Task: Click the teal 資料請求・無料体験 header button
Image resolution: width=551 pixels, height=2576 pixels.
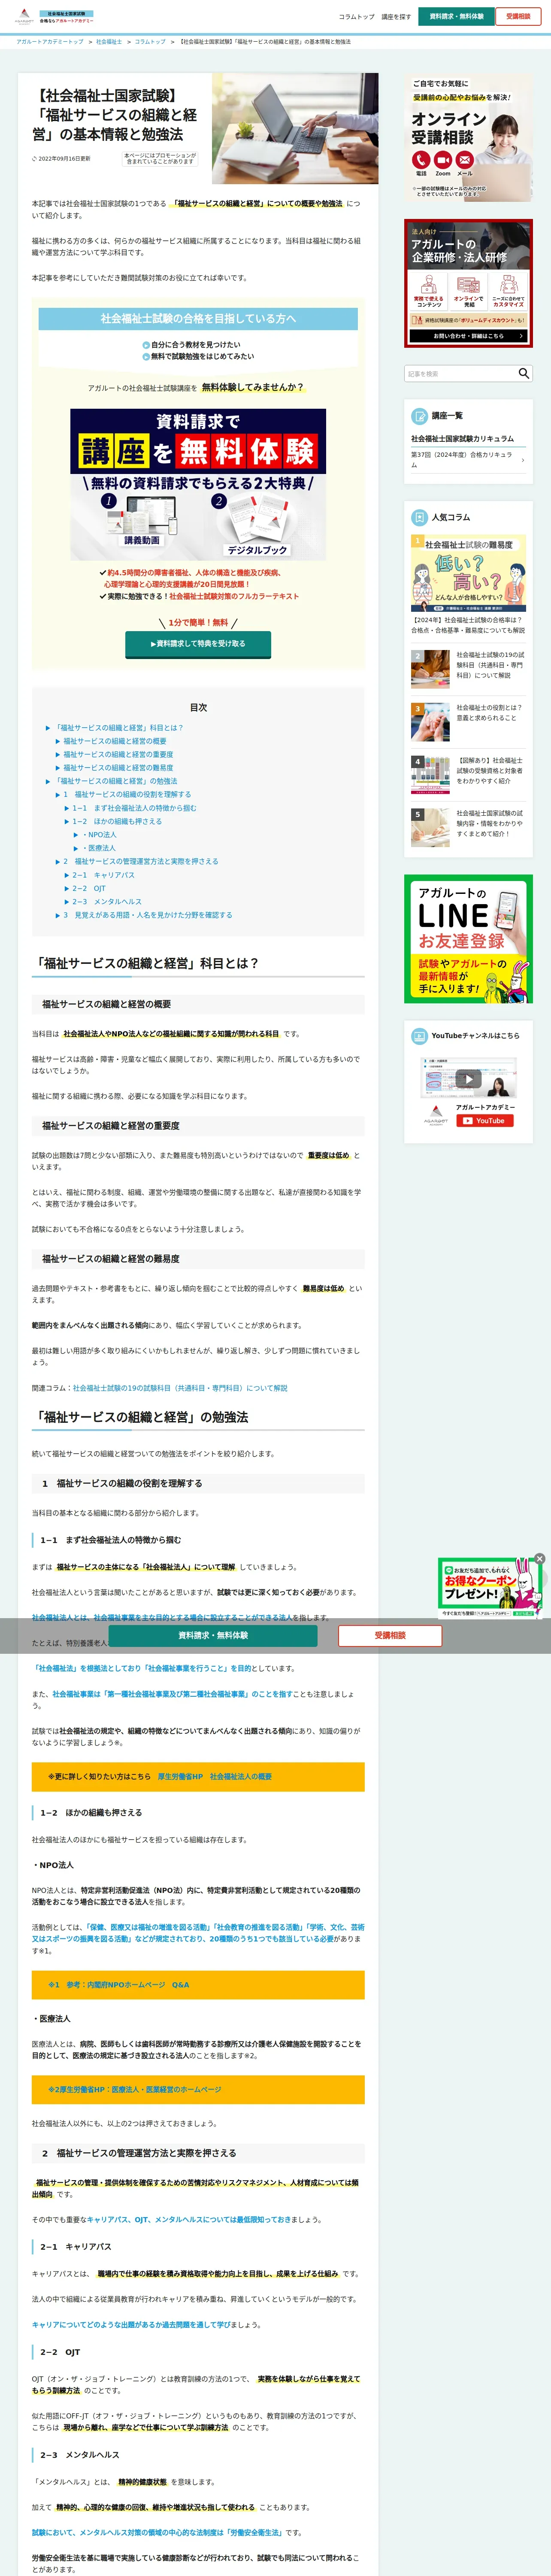Action: pyautogui.click(x=456, y=16)
